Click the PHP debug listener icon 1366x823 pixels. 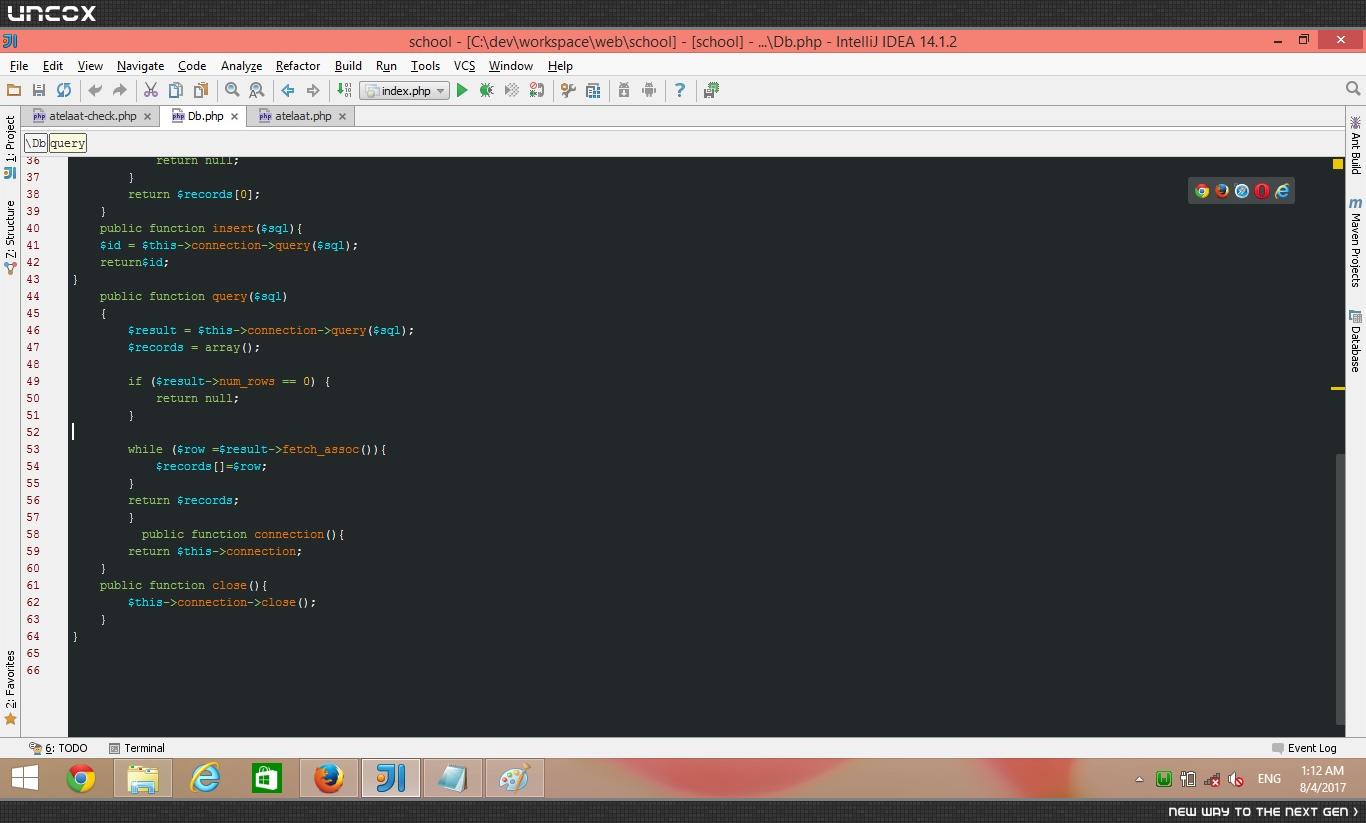click(x=537, y=90)
